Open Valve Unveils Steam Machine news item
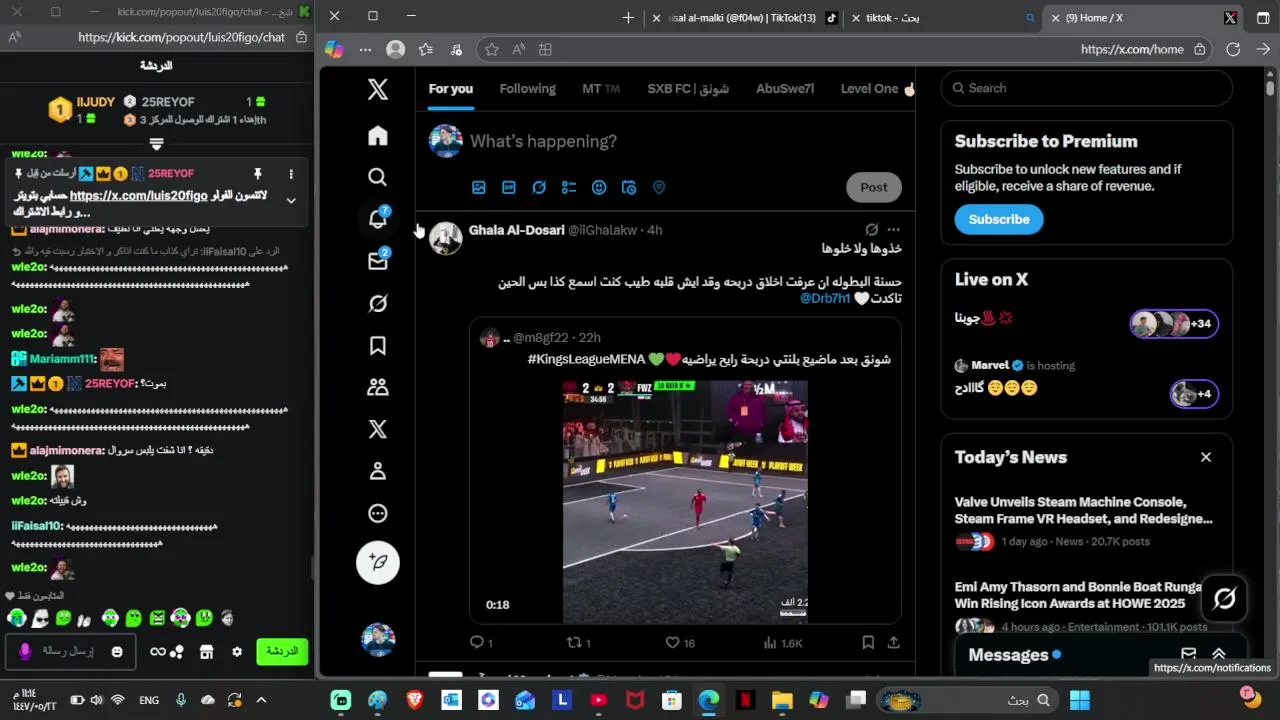Image resolution: width=1280 pixels, height=720 pixels. 1086,521
